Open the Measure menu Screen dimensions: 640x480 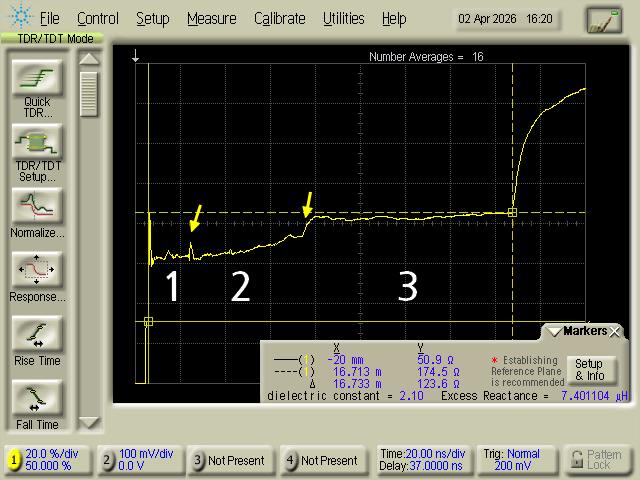[x=211, y=18]
